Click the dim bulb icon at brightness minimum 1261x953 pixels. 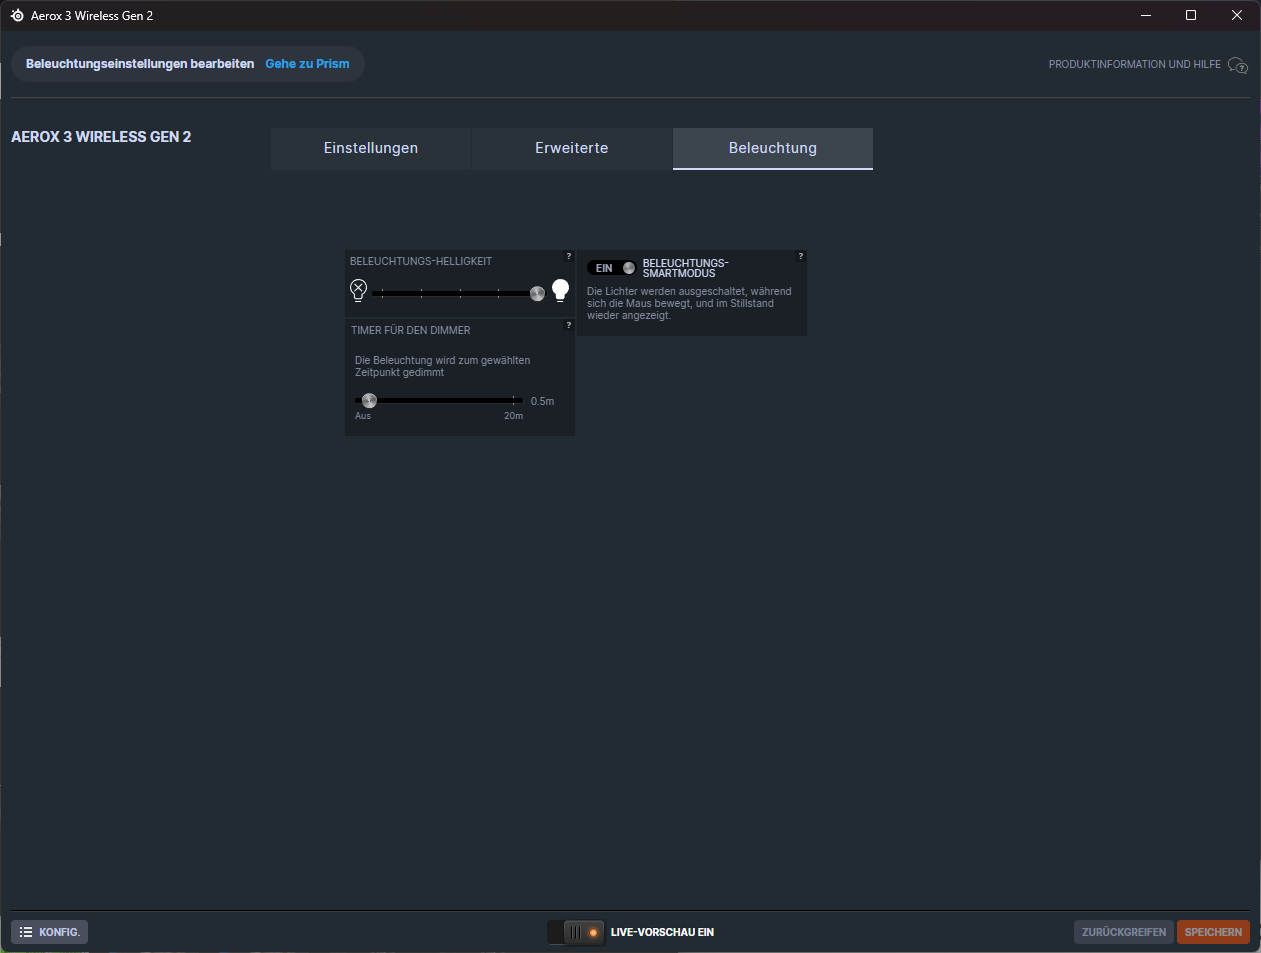click(x=358, y=291)
